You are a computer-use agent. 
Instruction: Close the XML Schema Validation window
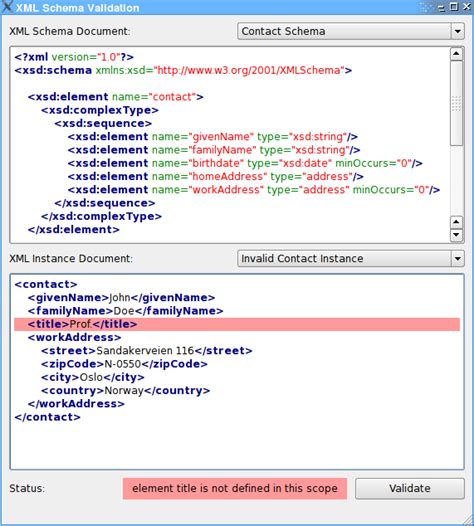467,7
